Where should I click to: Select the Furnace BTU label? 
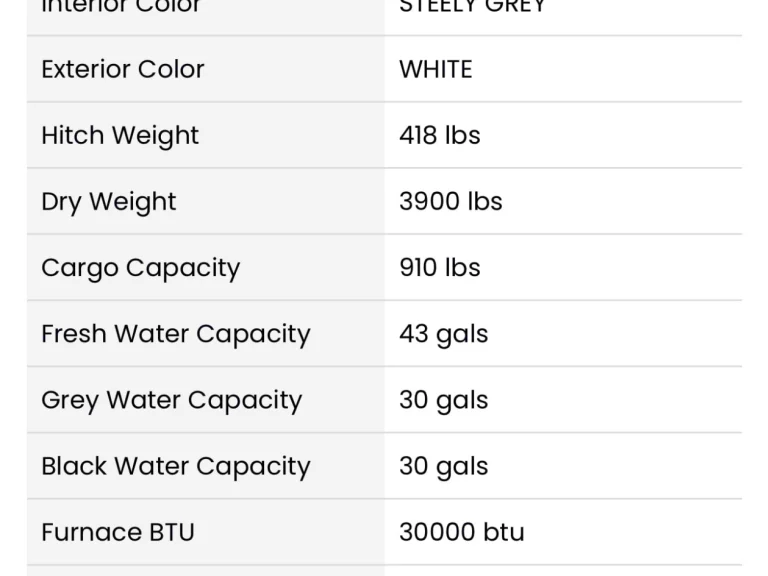(118, 532)
